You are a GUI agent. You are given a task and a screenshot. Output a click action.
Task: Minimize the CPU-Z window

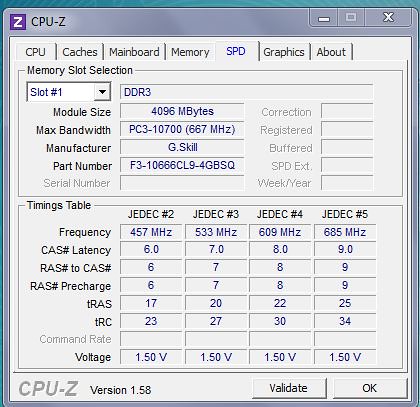[x=323, y=19]
